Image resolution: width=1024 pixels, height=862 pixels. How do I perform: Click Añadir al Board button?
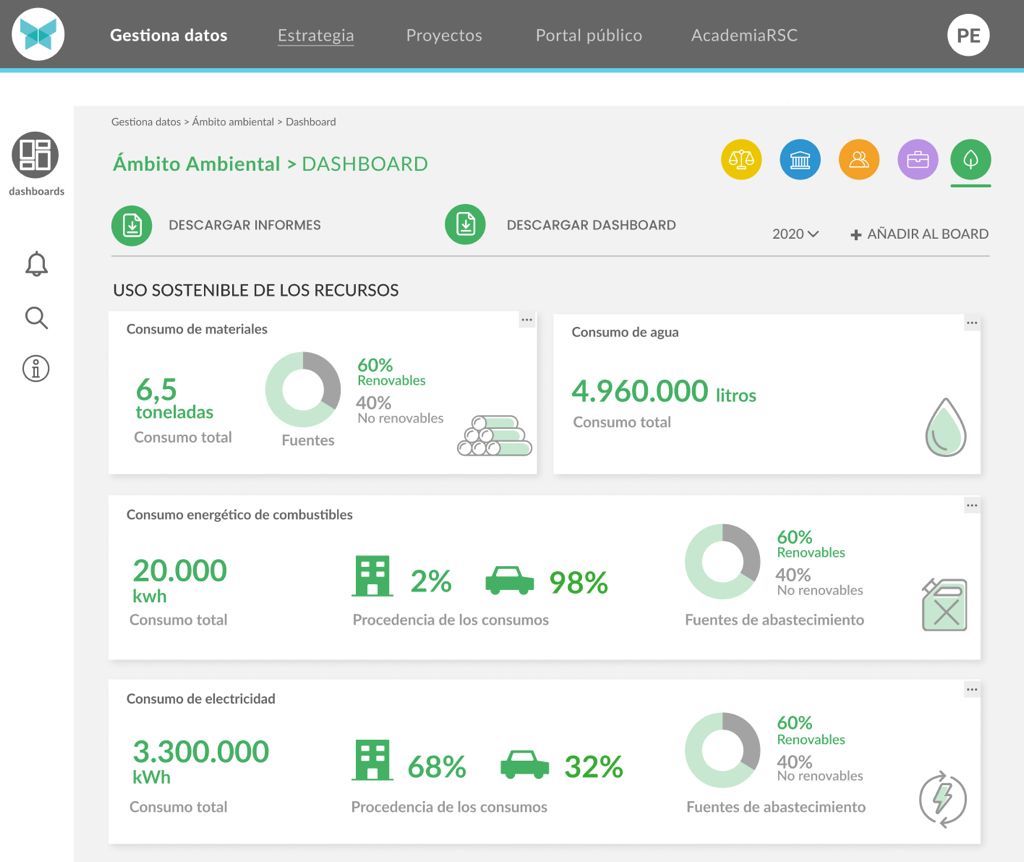(919, 234)
